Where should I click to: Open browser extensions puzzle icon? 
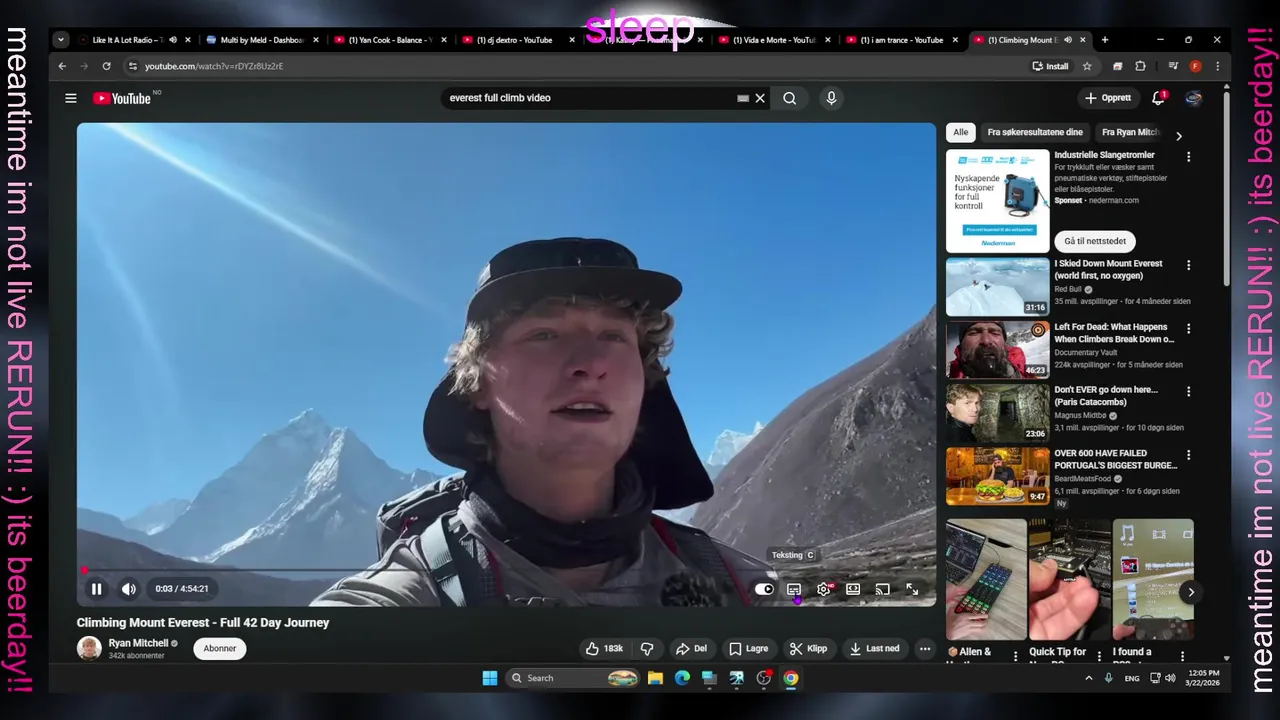[1140, 66]
